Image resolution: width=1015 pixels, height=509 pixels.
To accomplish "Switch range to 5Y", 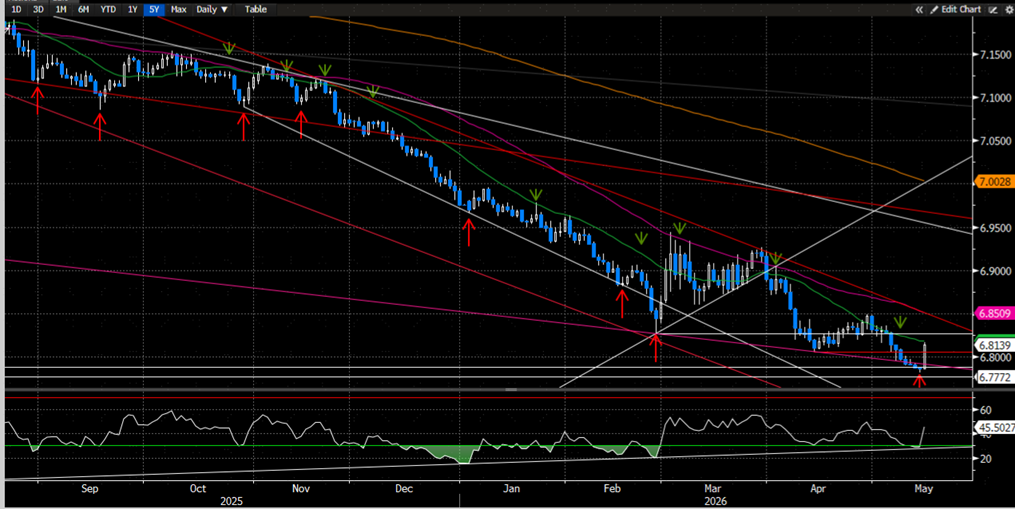I will tap(153, 9).
